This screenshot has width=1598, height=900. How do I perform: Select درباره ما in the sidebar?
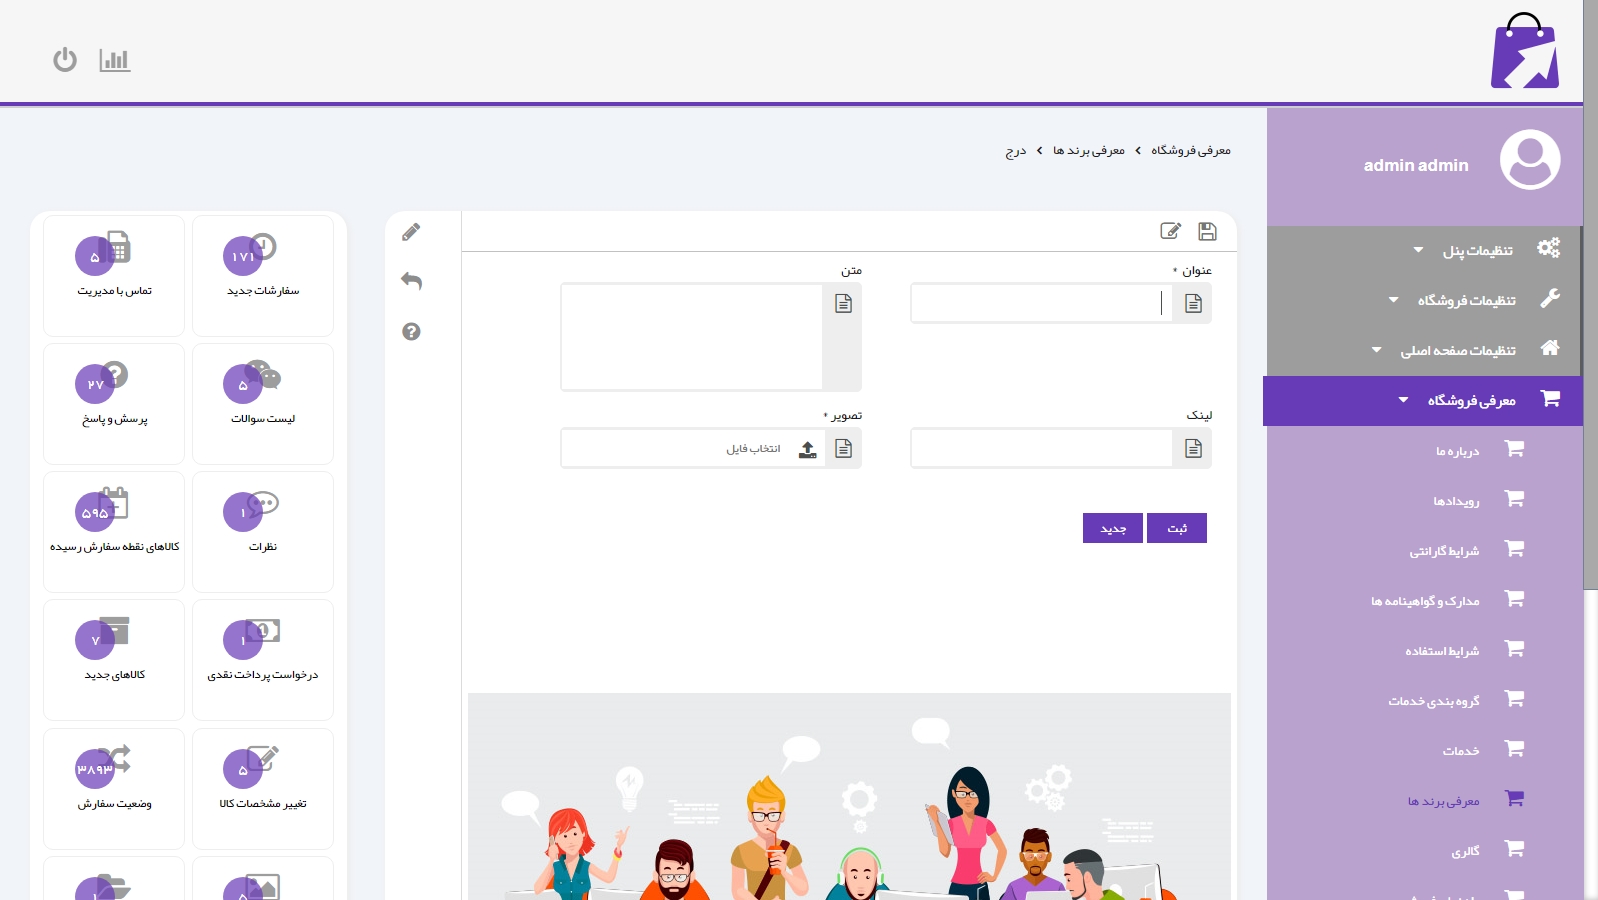pos(1457,451)
